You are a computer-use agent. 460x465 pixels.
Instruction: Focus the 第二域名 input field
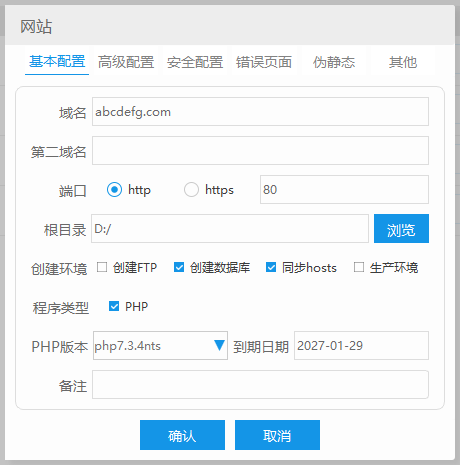tap(260, 150)
